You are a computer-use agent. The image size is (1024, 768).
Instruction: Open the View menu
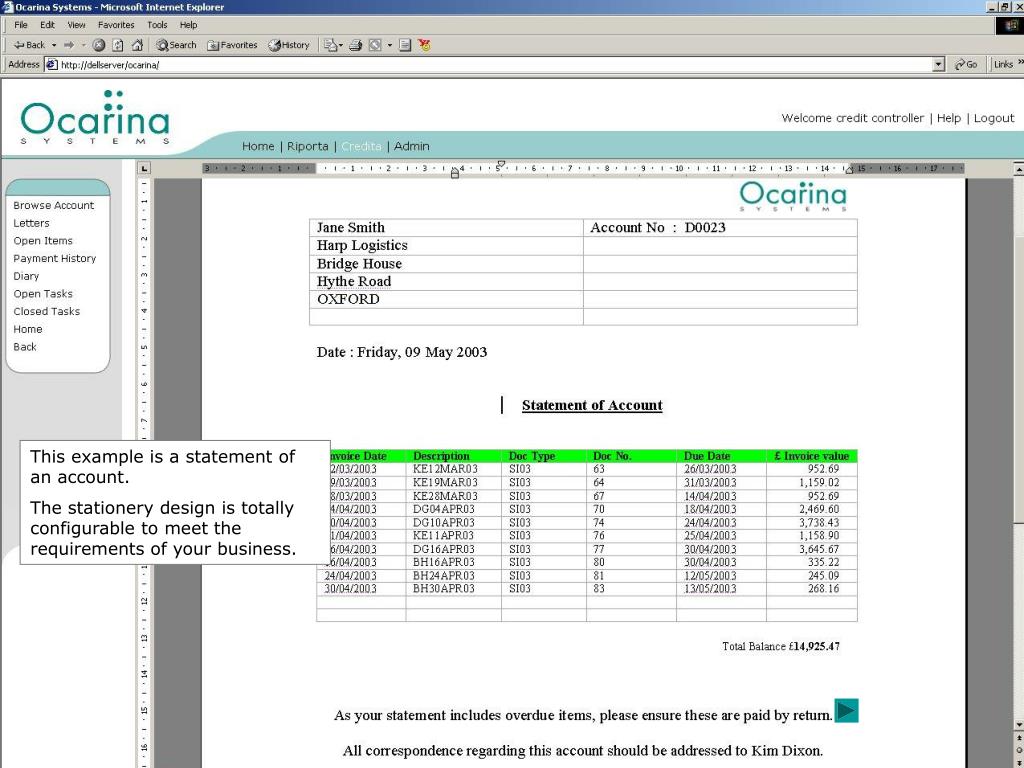(x=76, y=25)
